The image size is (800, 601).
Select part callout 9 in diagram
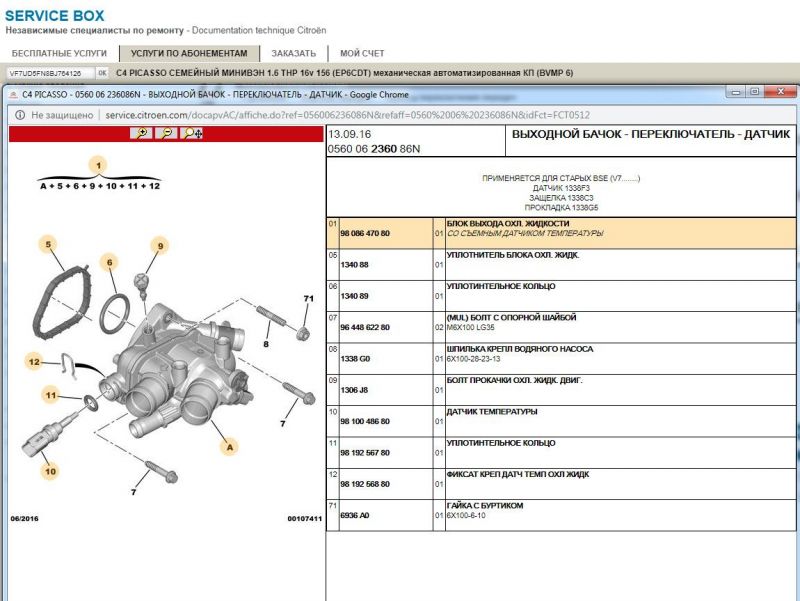pyautogui.click(x=159, y=245)
